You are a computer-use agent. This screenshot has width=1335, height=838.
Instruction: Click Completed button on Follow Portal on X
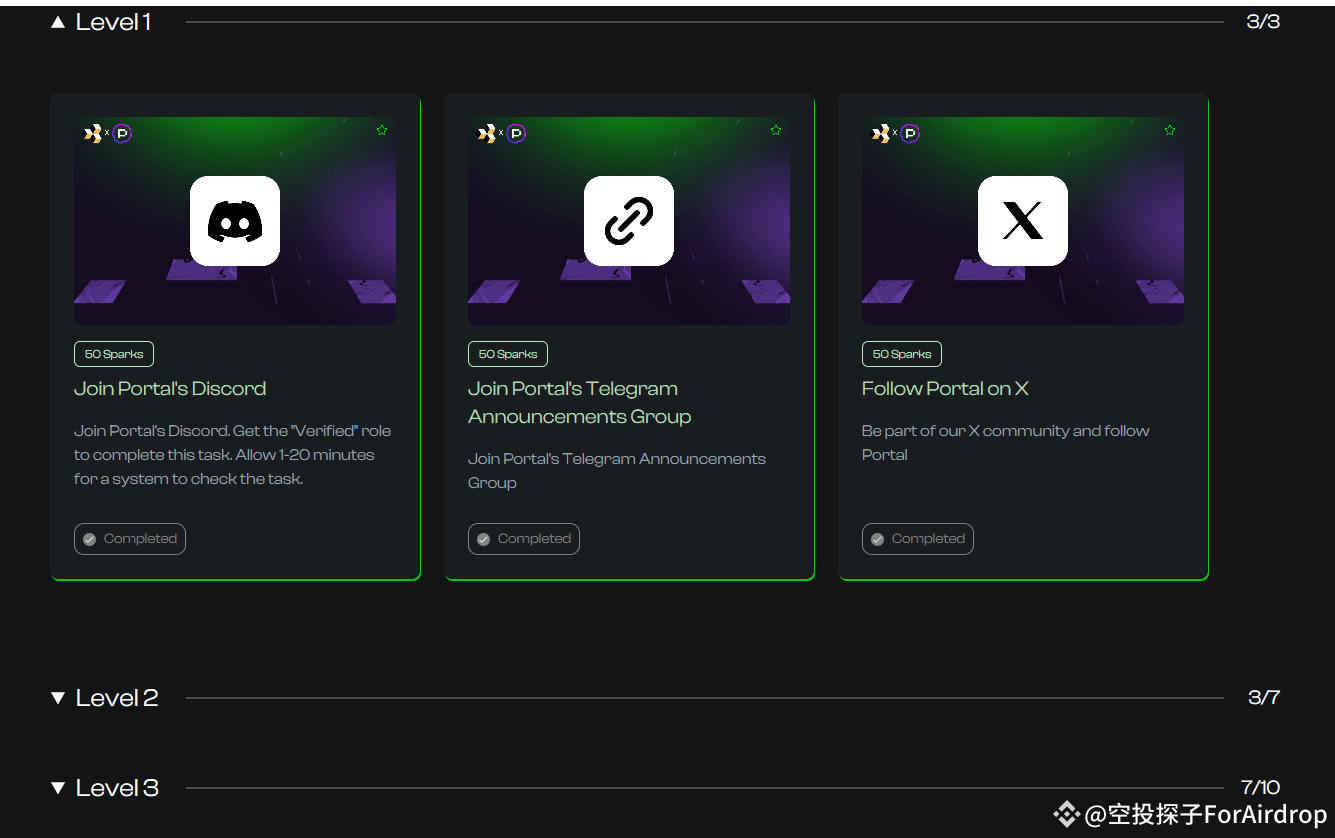[918, 539]
